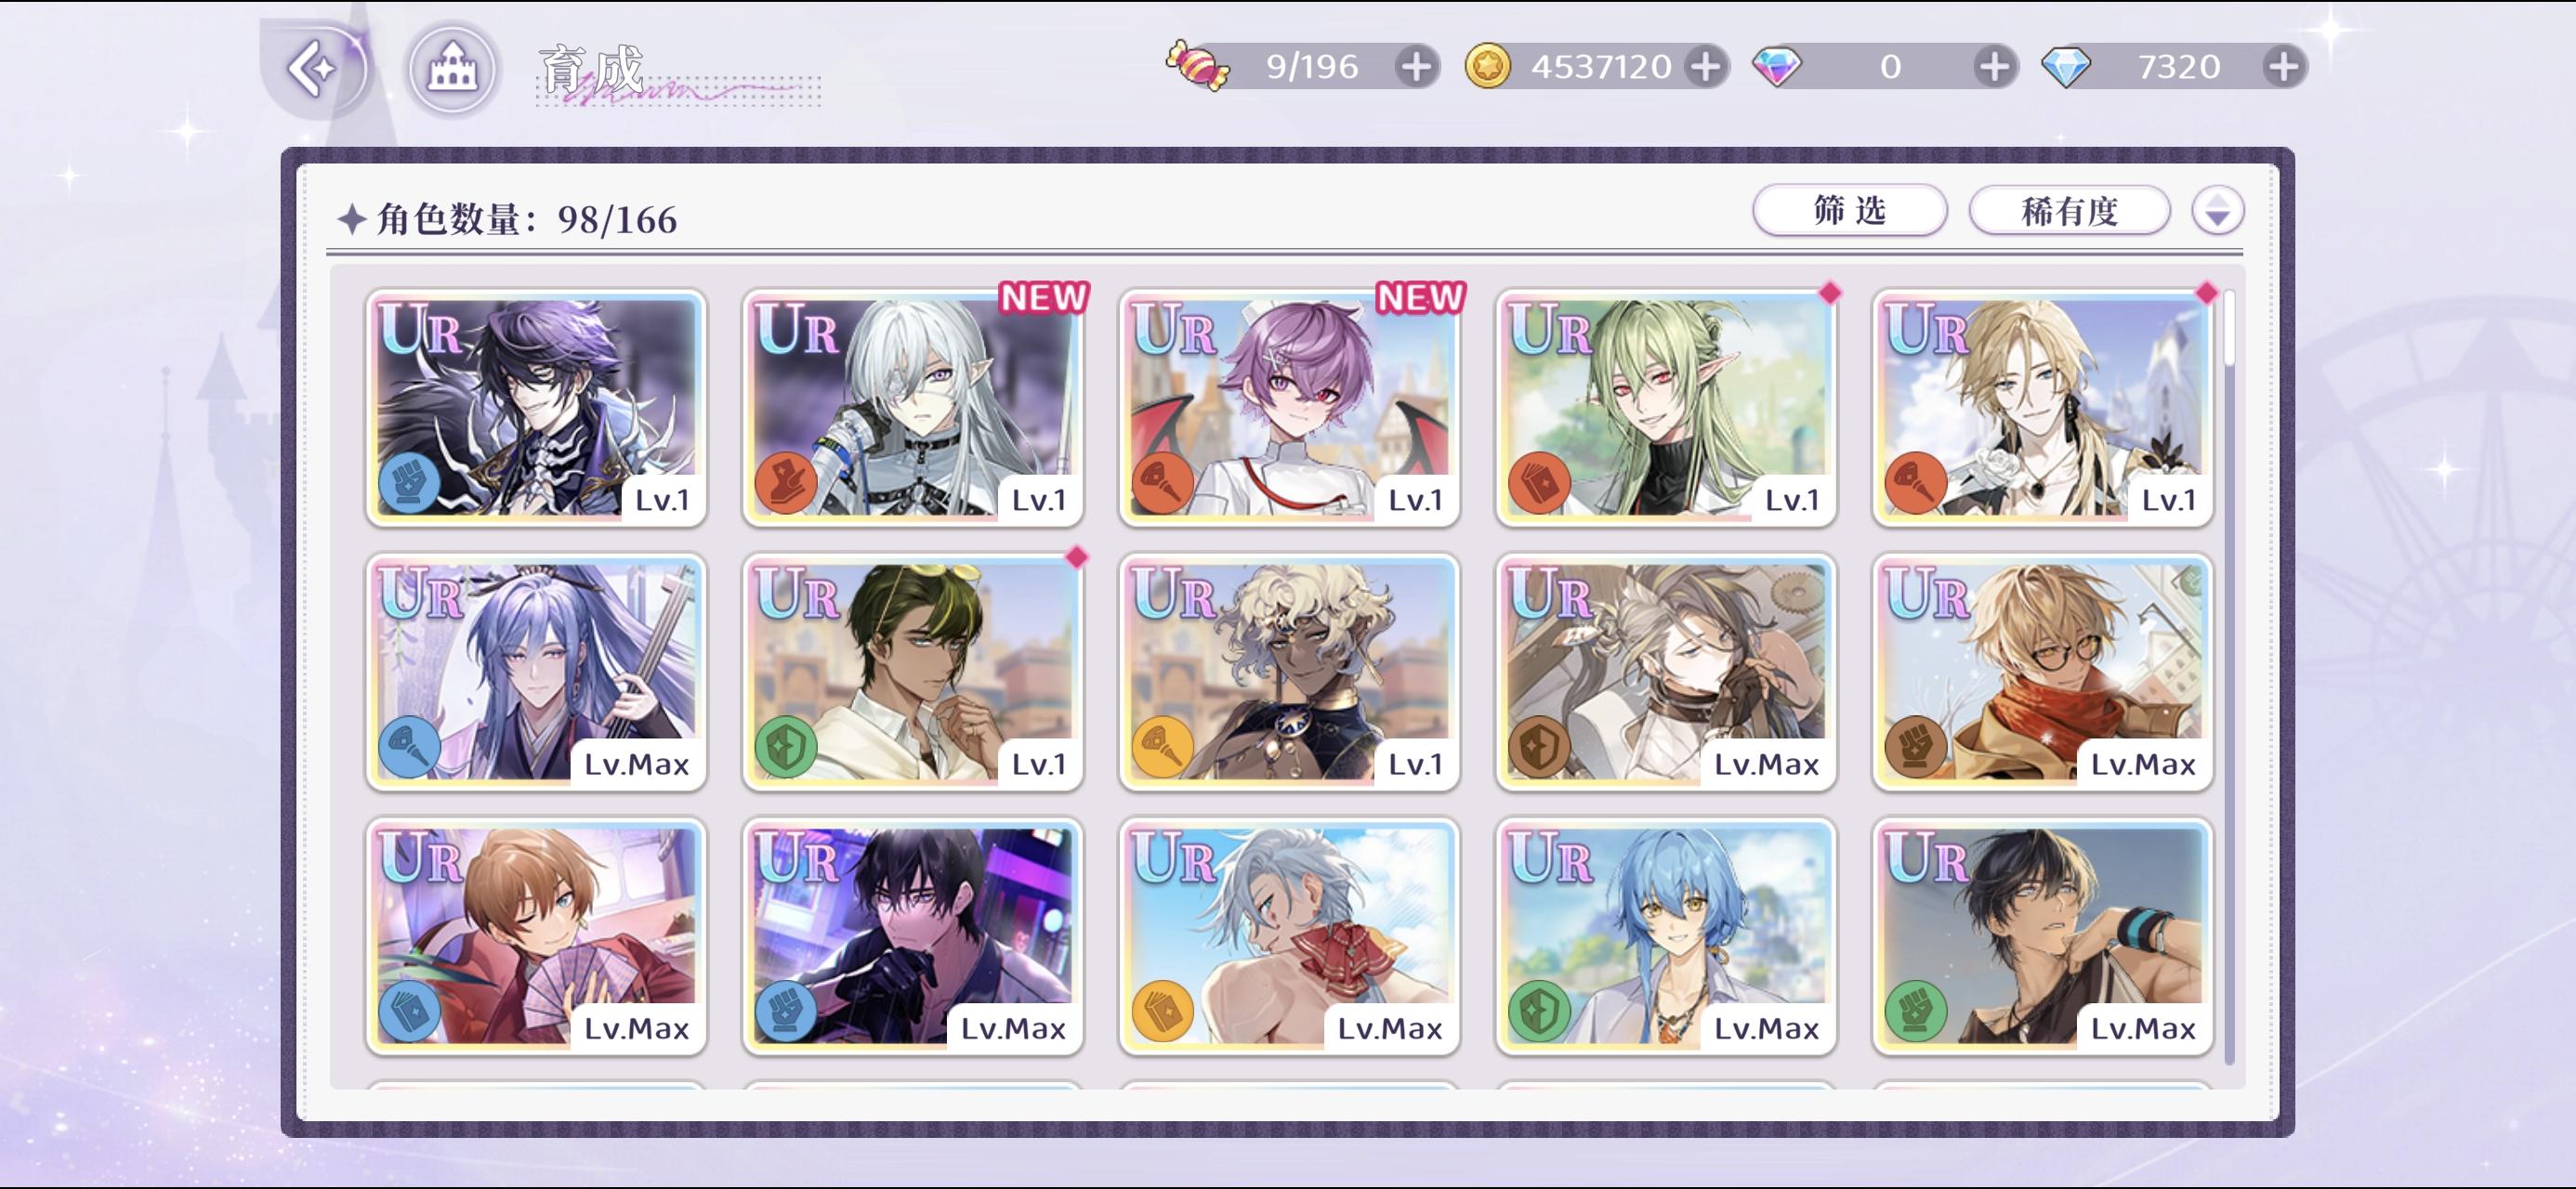This screenshot has height=1189, width=2576.
Task: Open the 筛选 filter button
Action: [x=1849, y=210]
